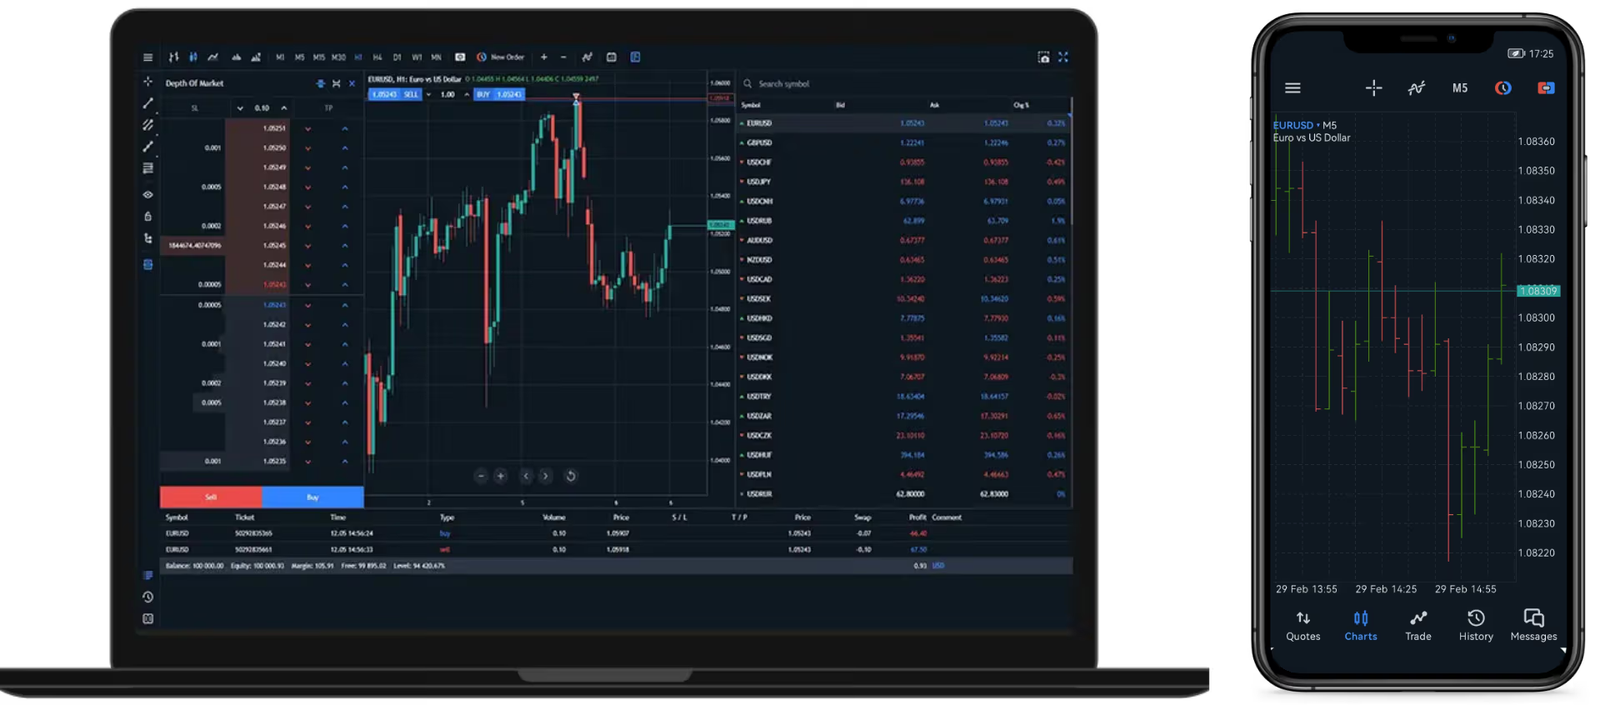Click the red Sell button under Depth Of Market

pos(211,497)
